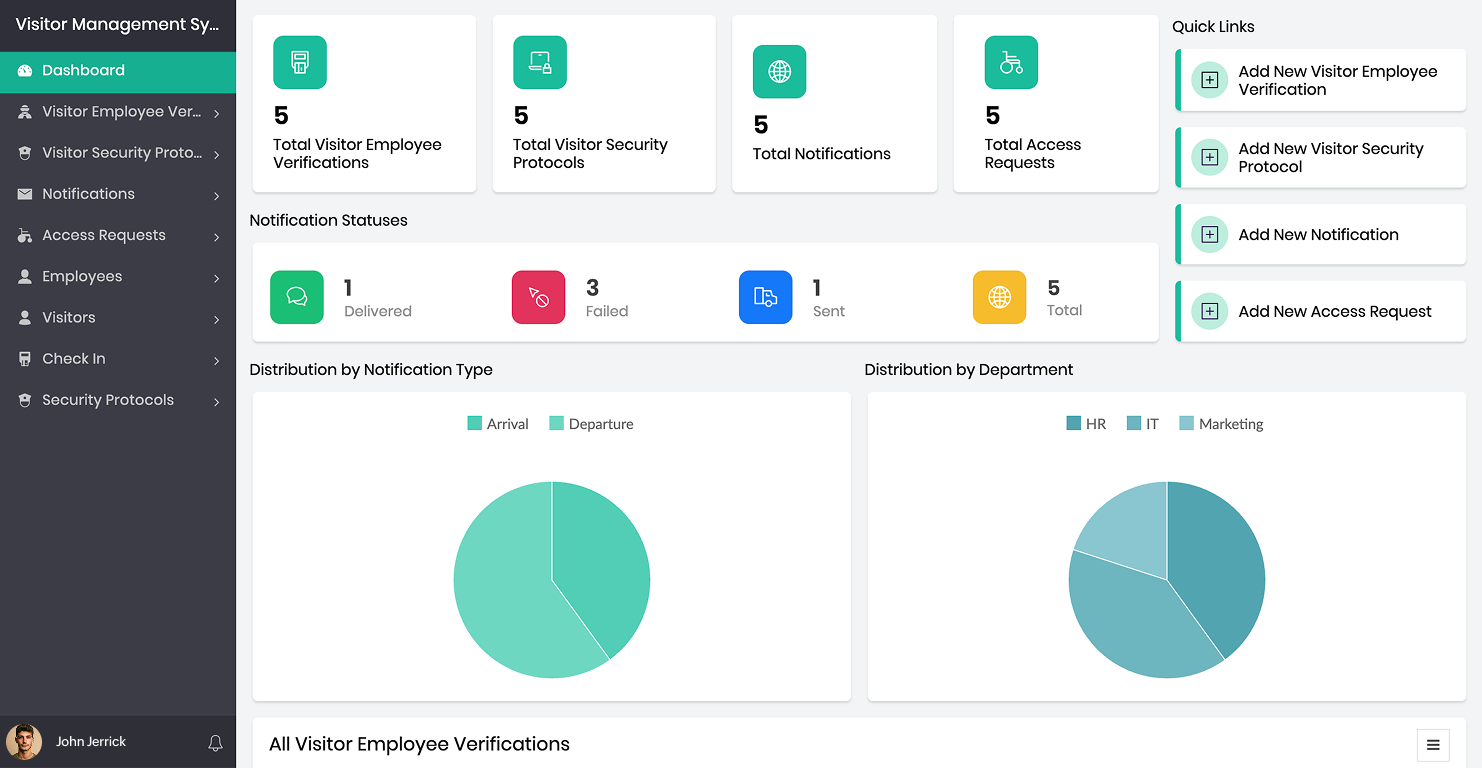
Task: Toggle Arrival series in the chart legend
Action: 498,424
